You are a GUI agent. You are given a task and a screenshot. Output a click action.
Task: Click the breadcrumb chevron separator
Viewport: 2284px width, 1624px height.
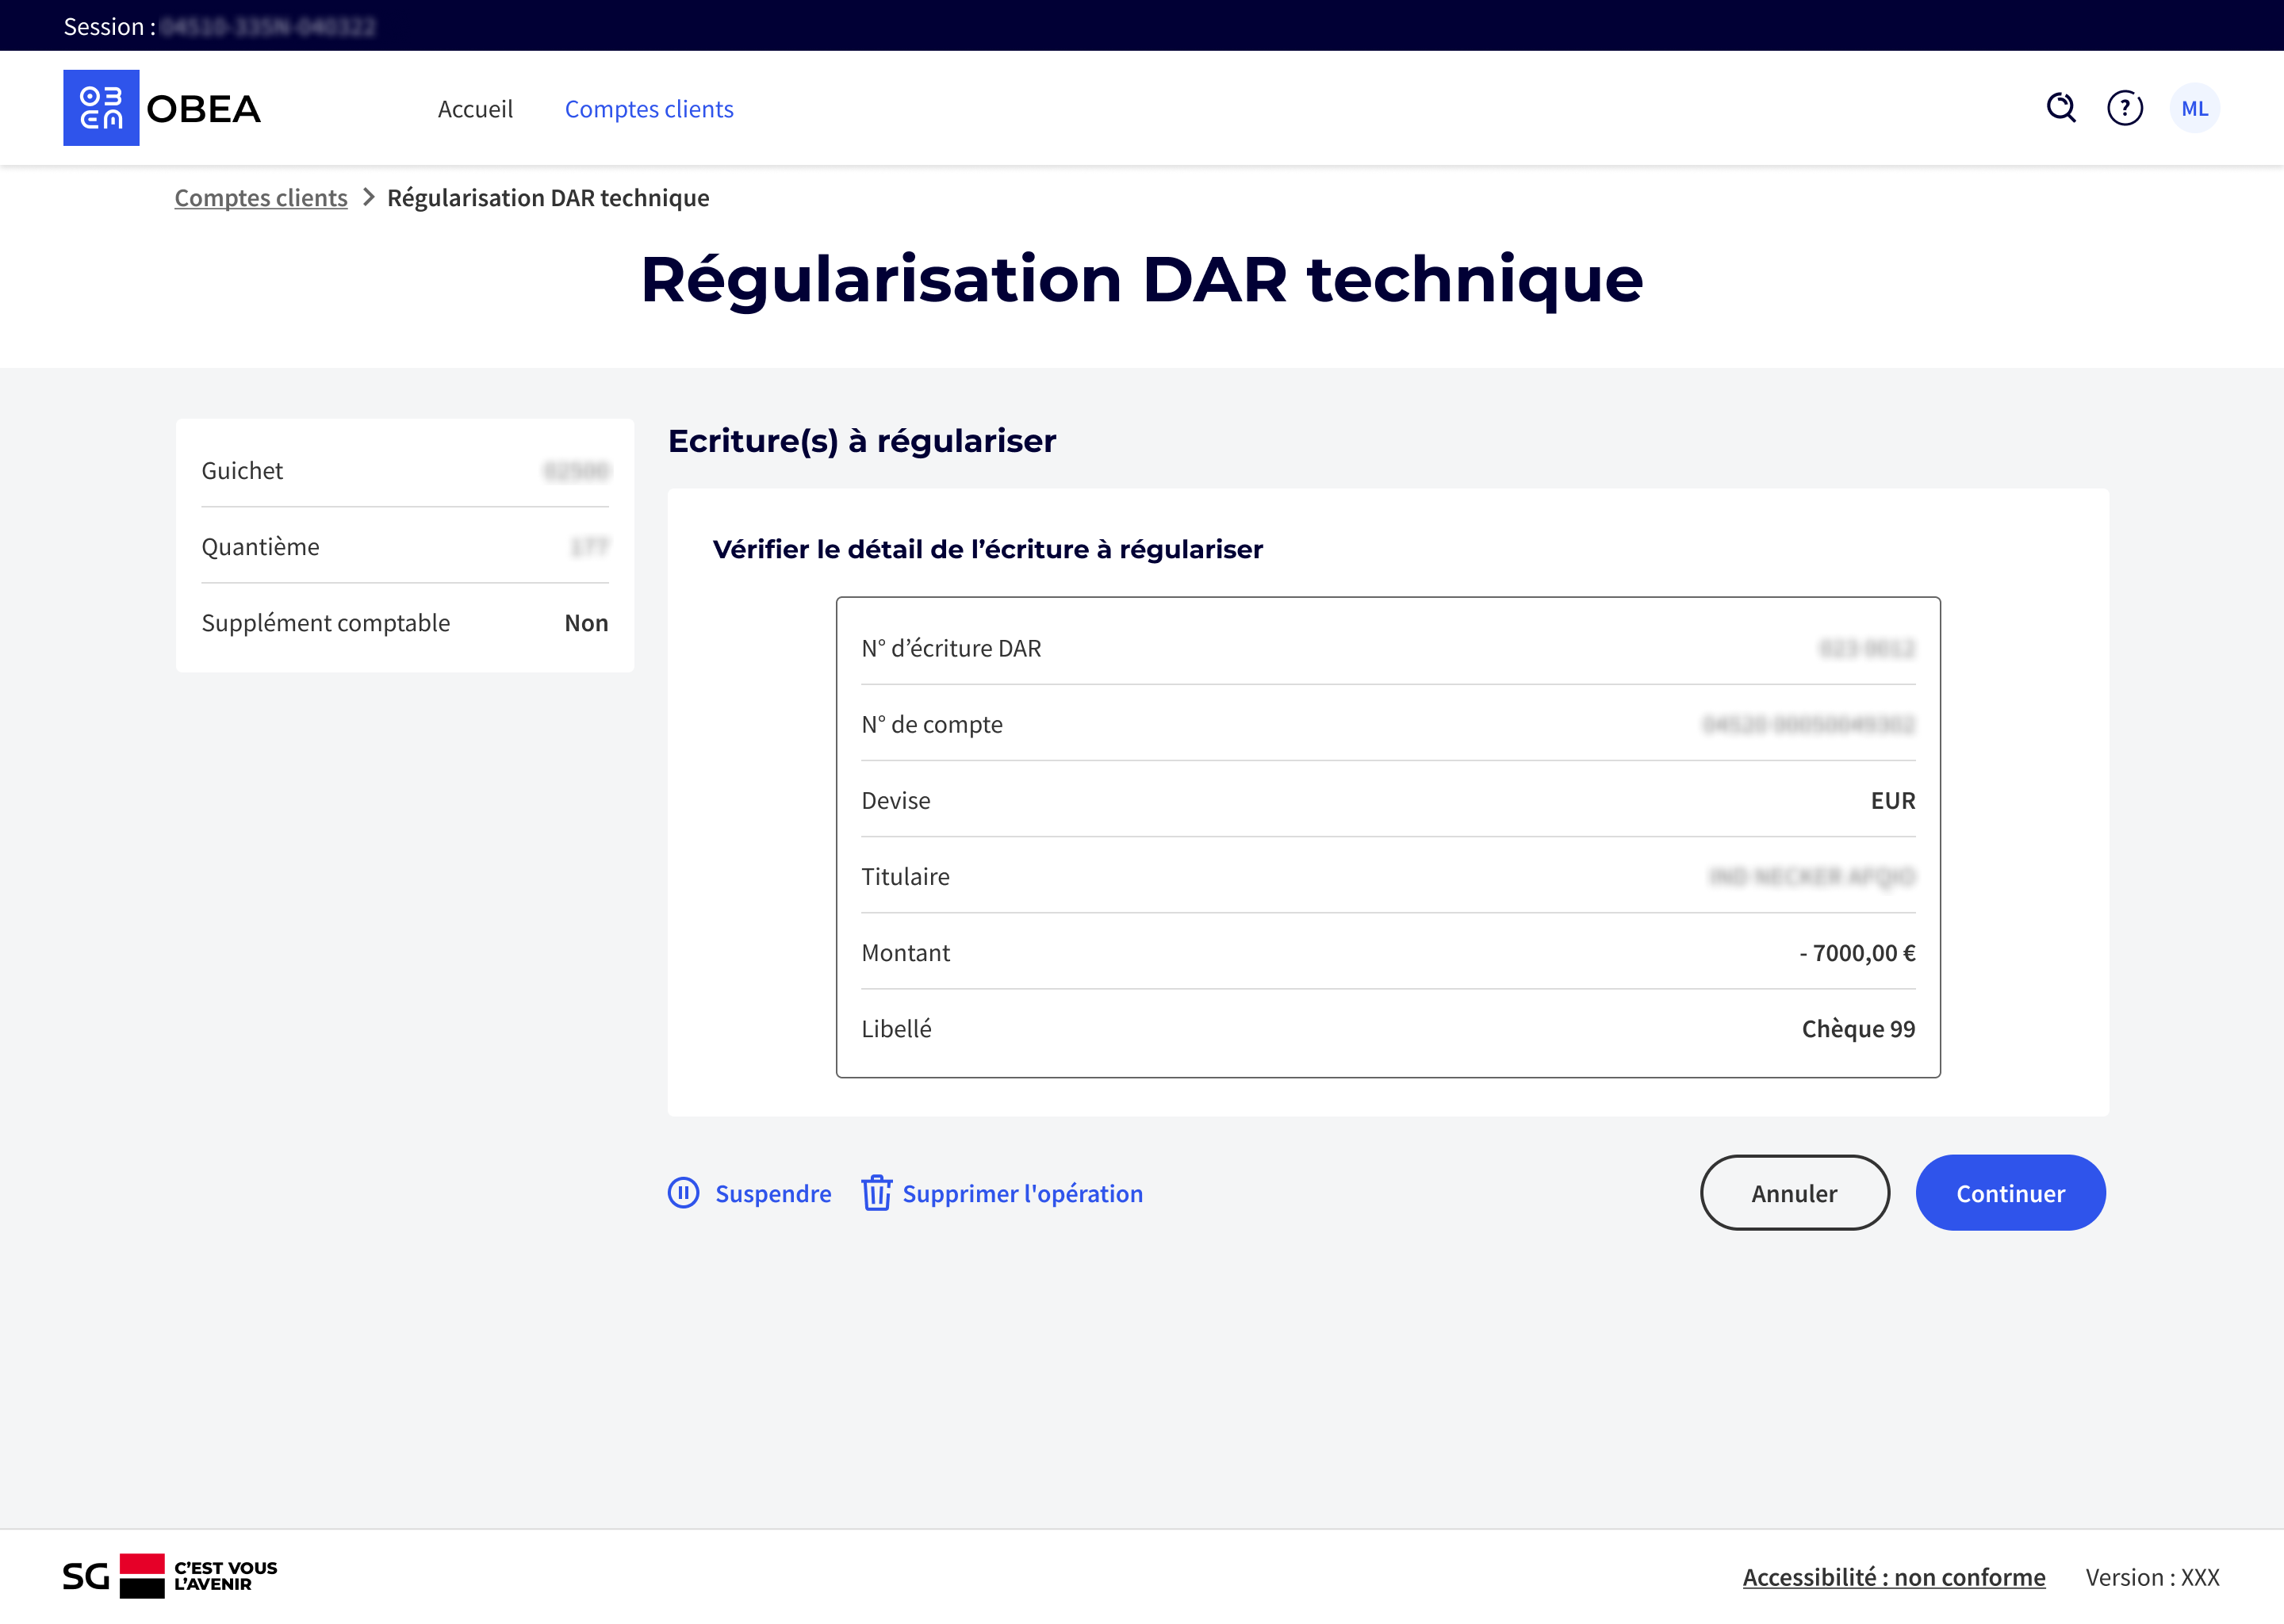click(x=368, y=197)
